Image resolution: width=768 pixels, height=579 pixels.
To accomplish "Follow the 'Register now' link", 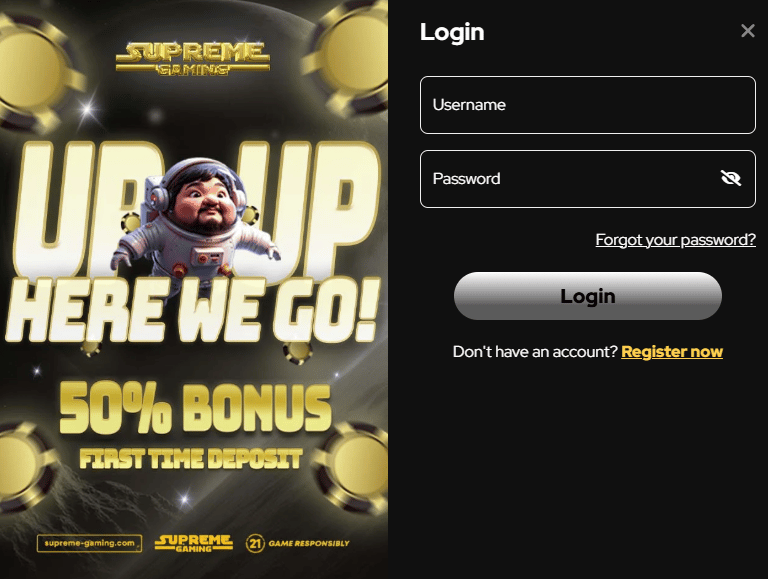I will (x=672, y=352).
